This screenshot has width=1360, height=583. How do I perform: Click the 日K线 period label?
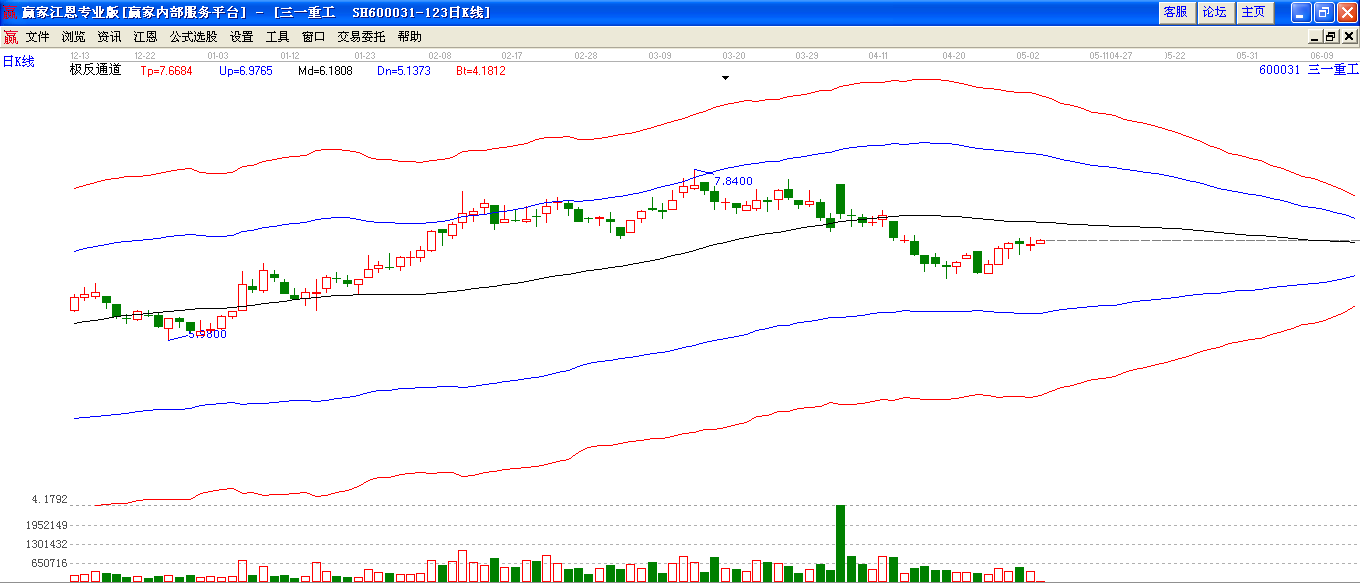point(18,62)
